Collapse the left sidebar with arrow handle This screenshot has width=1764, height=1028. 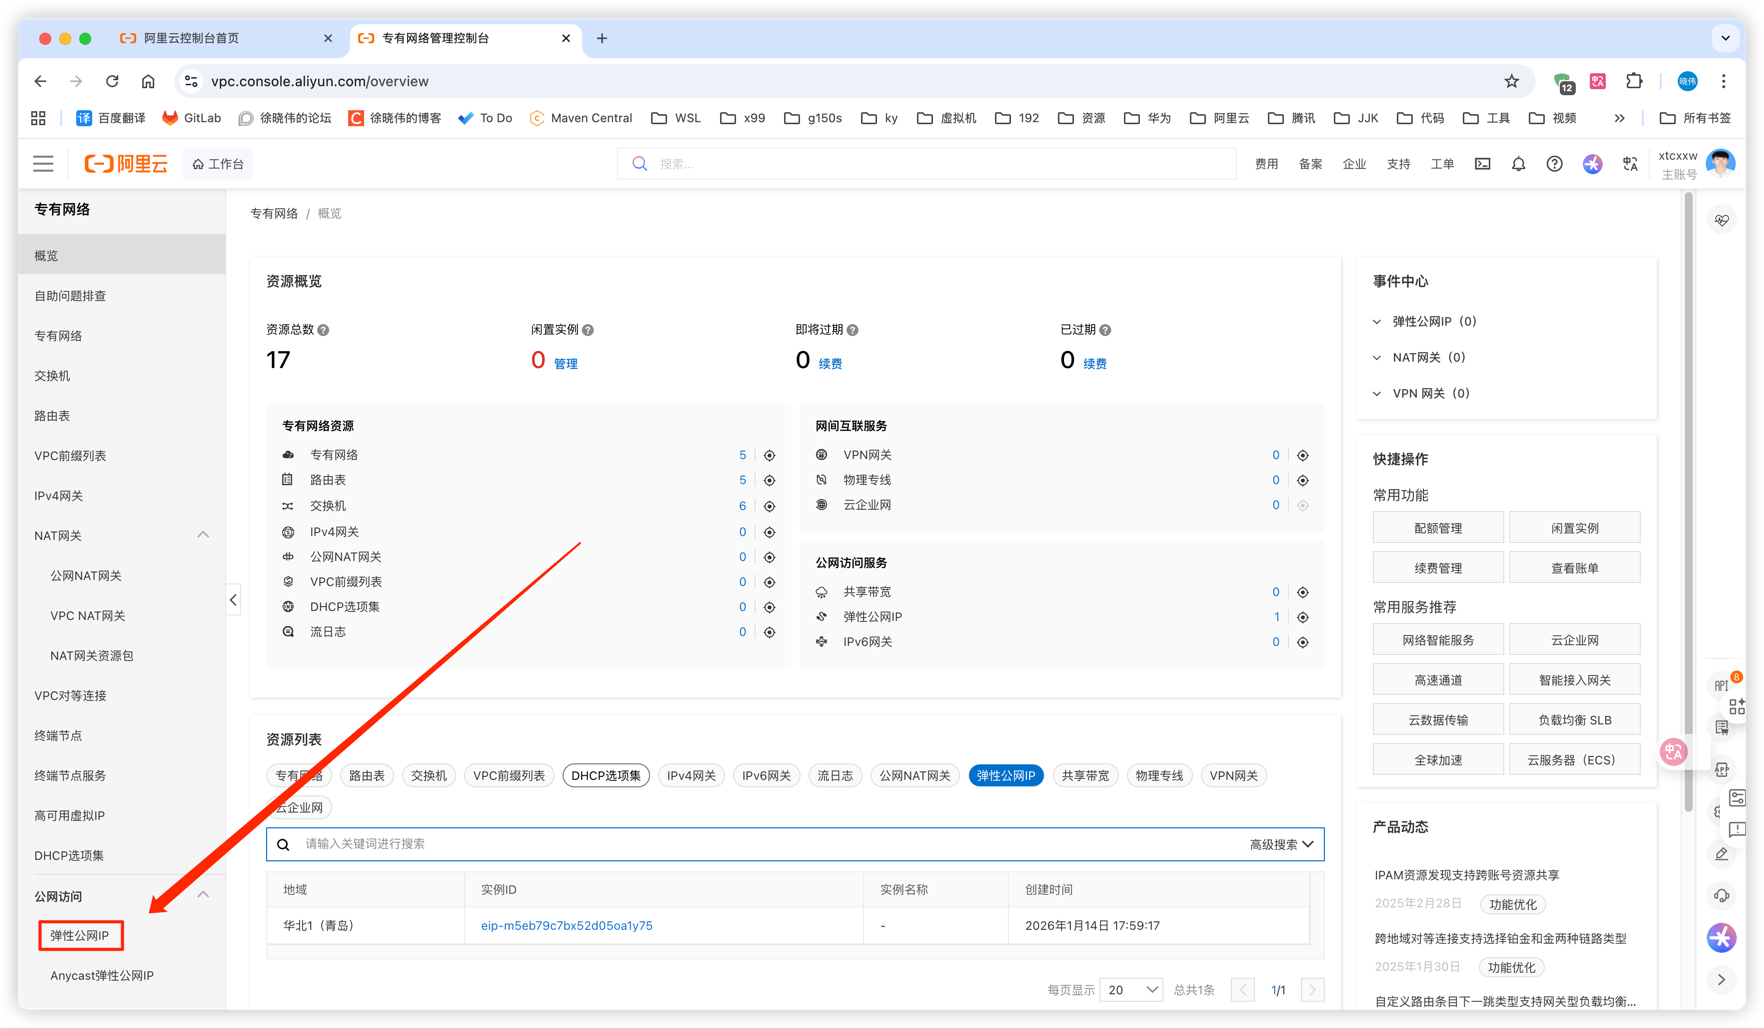click(x=233, y=600)
